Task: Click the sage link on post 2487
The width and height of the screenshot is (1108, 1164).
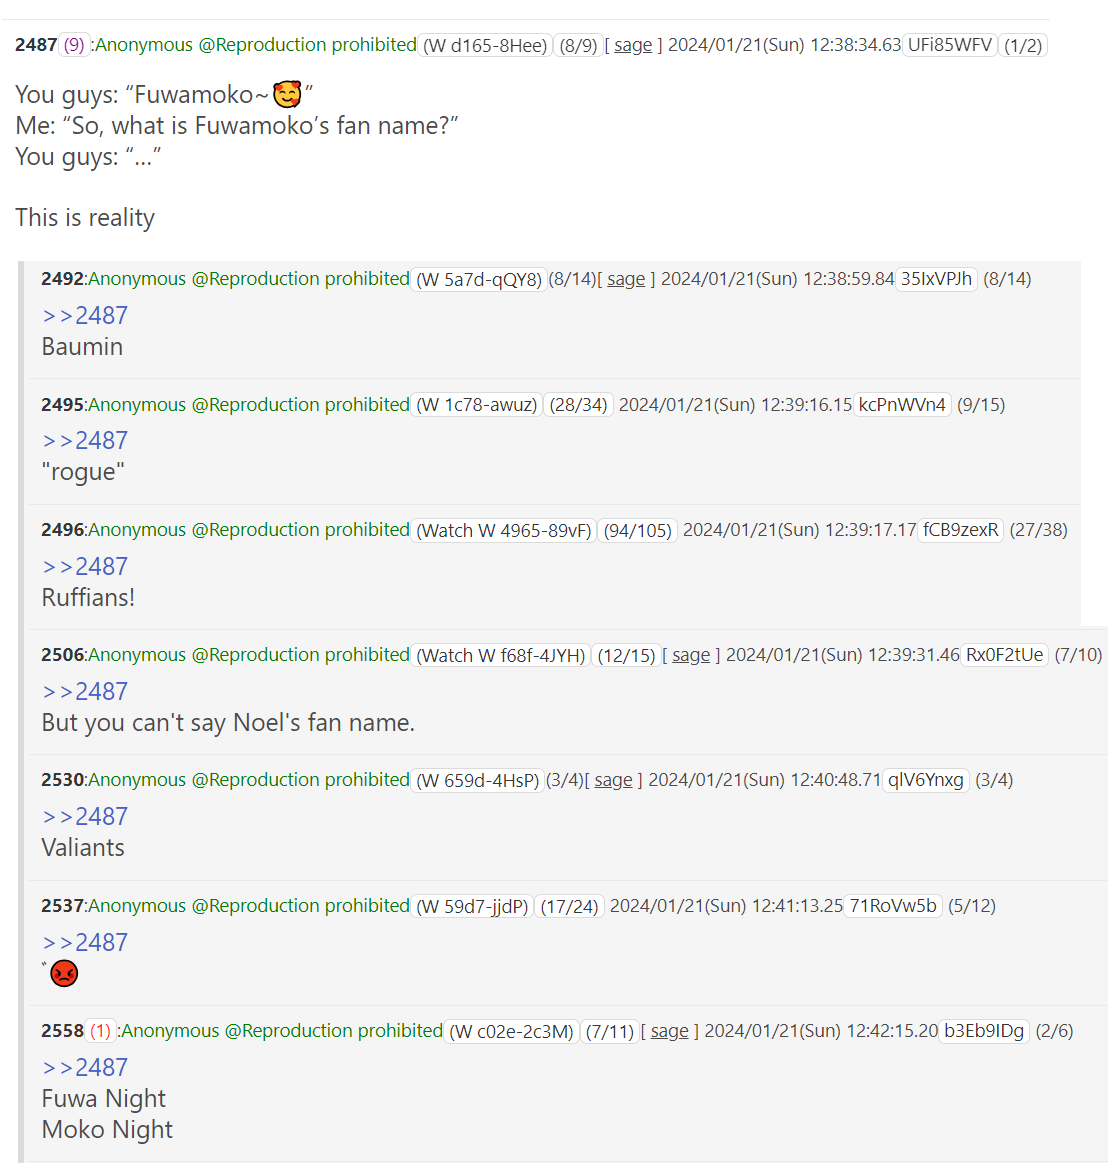Action: click(x=633, y=45)
